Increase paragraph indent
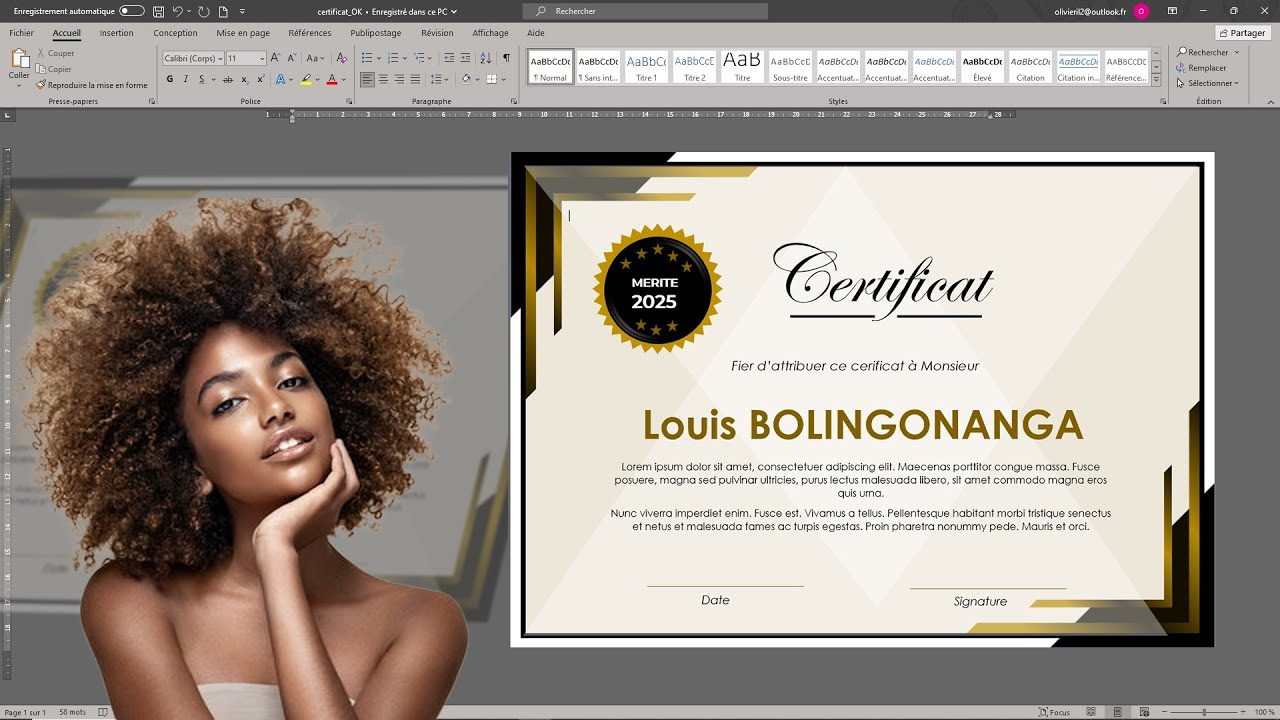Screen dimensions: 1280x720 (x=465, y=58)
